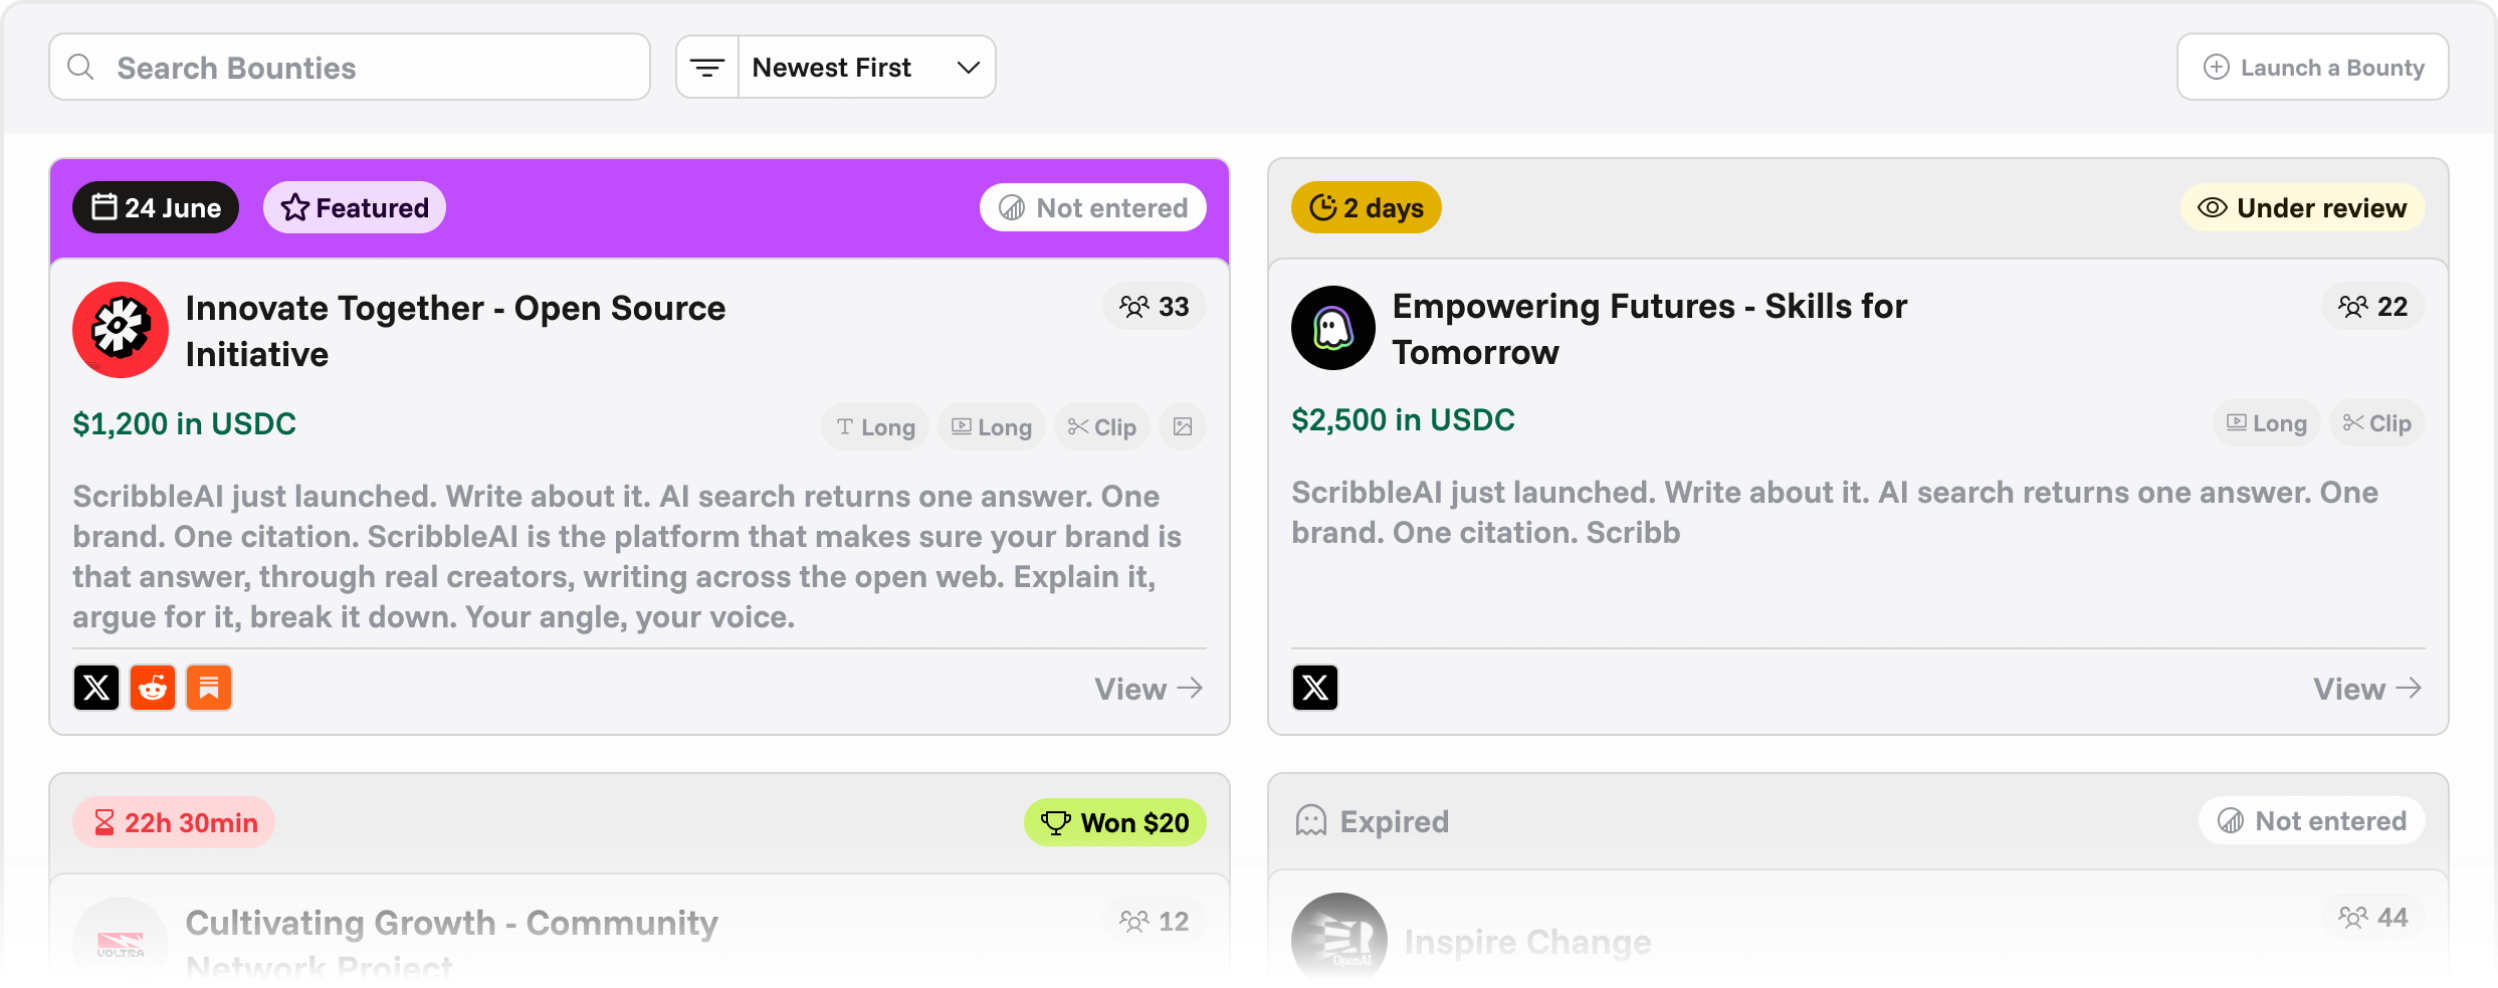Click the X icon on Empowering Futures card

pos(1315,687)
